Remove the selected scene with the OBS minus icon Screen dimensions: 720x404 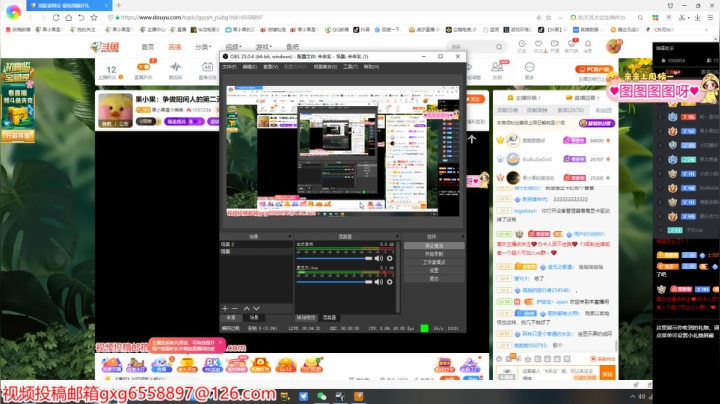pos(235,309)
